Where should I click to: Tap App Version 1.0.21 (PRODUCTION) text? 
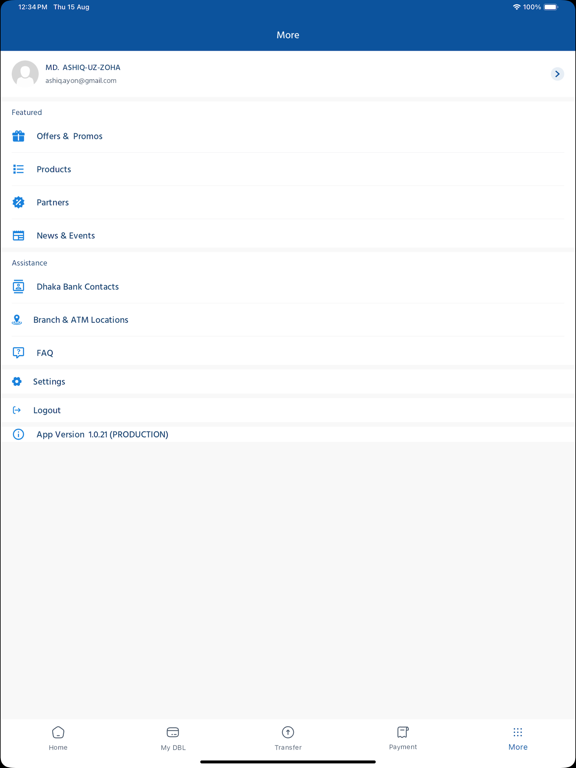click(102, 434)
